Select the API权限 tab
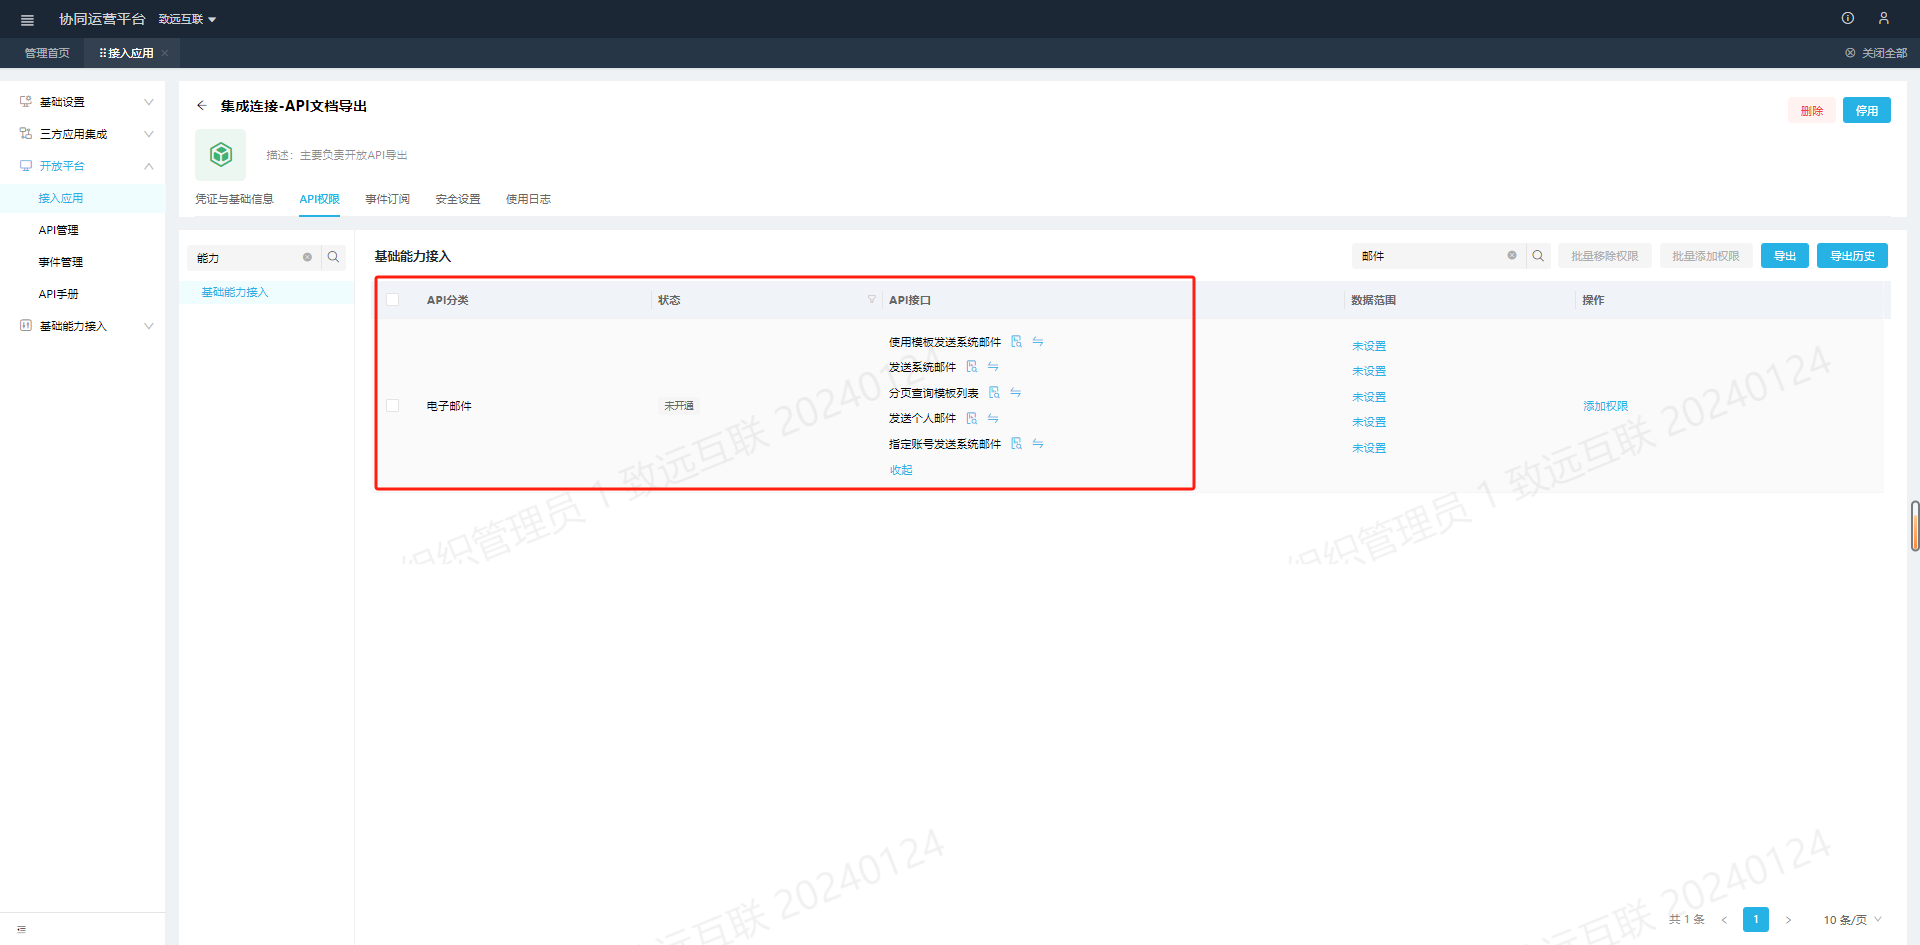The image size is (1920, 945). tap(320, 199)
